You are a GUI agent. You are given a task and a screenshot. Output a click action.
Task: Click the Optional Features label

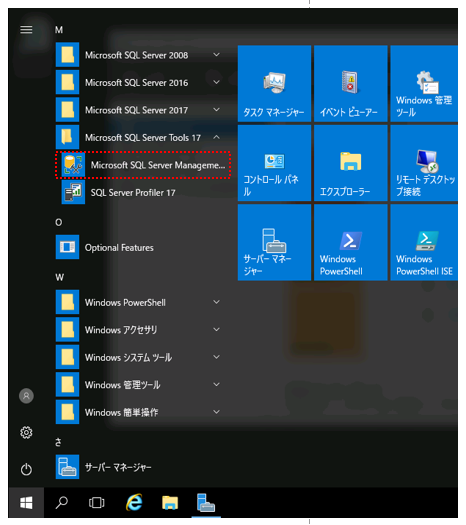click(119, 248)
